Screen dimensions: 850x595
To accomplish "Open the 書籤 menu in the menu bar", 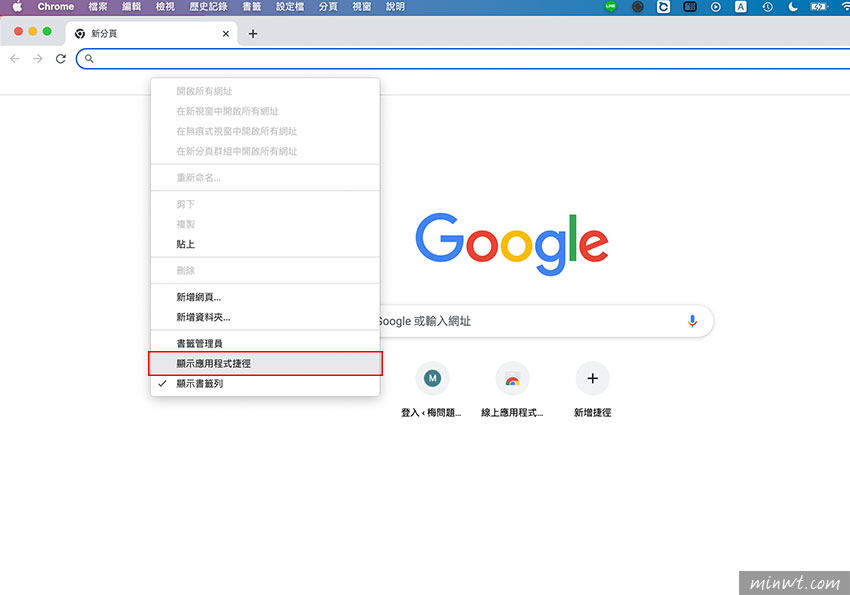I will tap(252, 7).
